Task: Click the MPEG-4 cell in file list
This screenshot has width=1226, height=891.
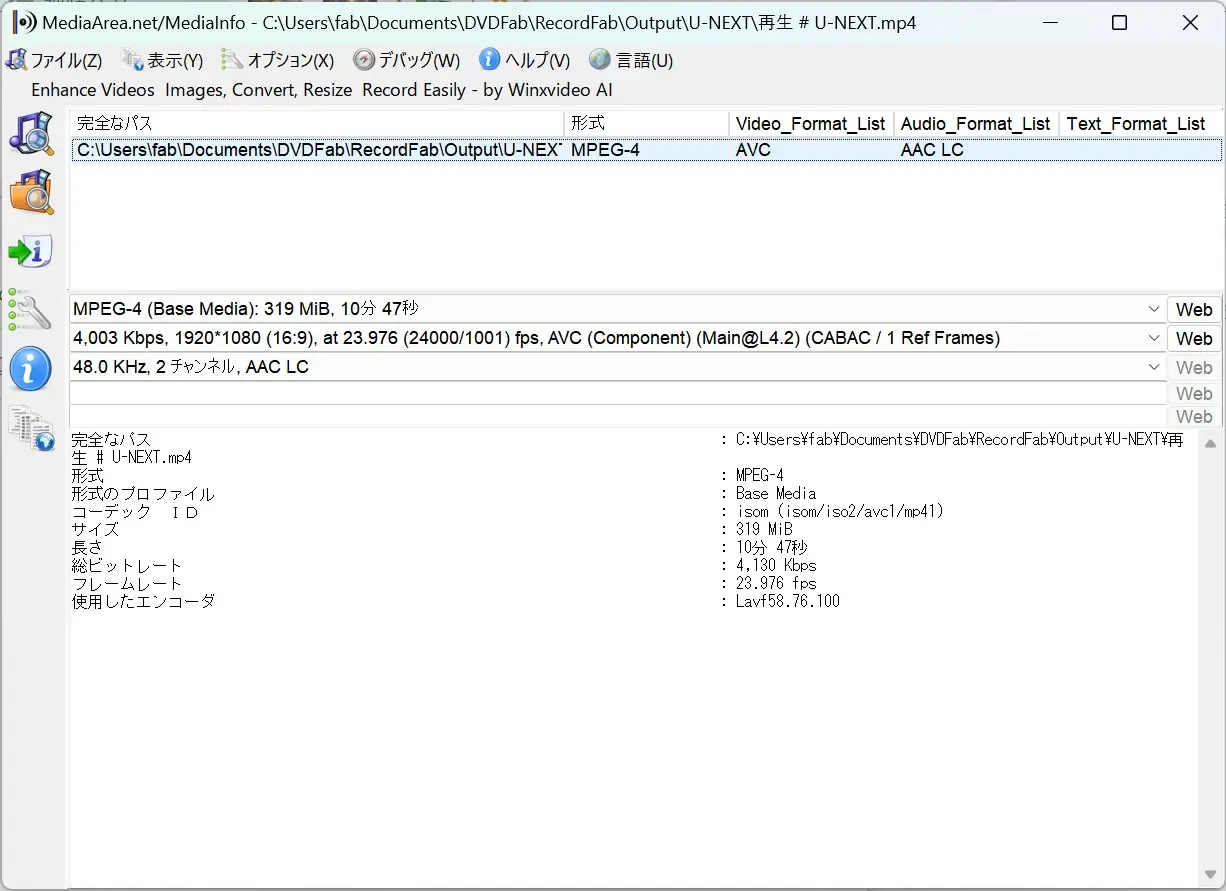Action: click(x=605, y=150)
